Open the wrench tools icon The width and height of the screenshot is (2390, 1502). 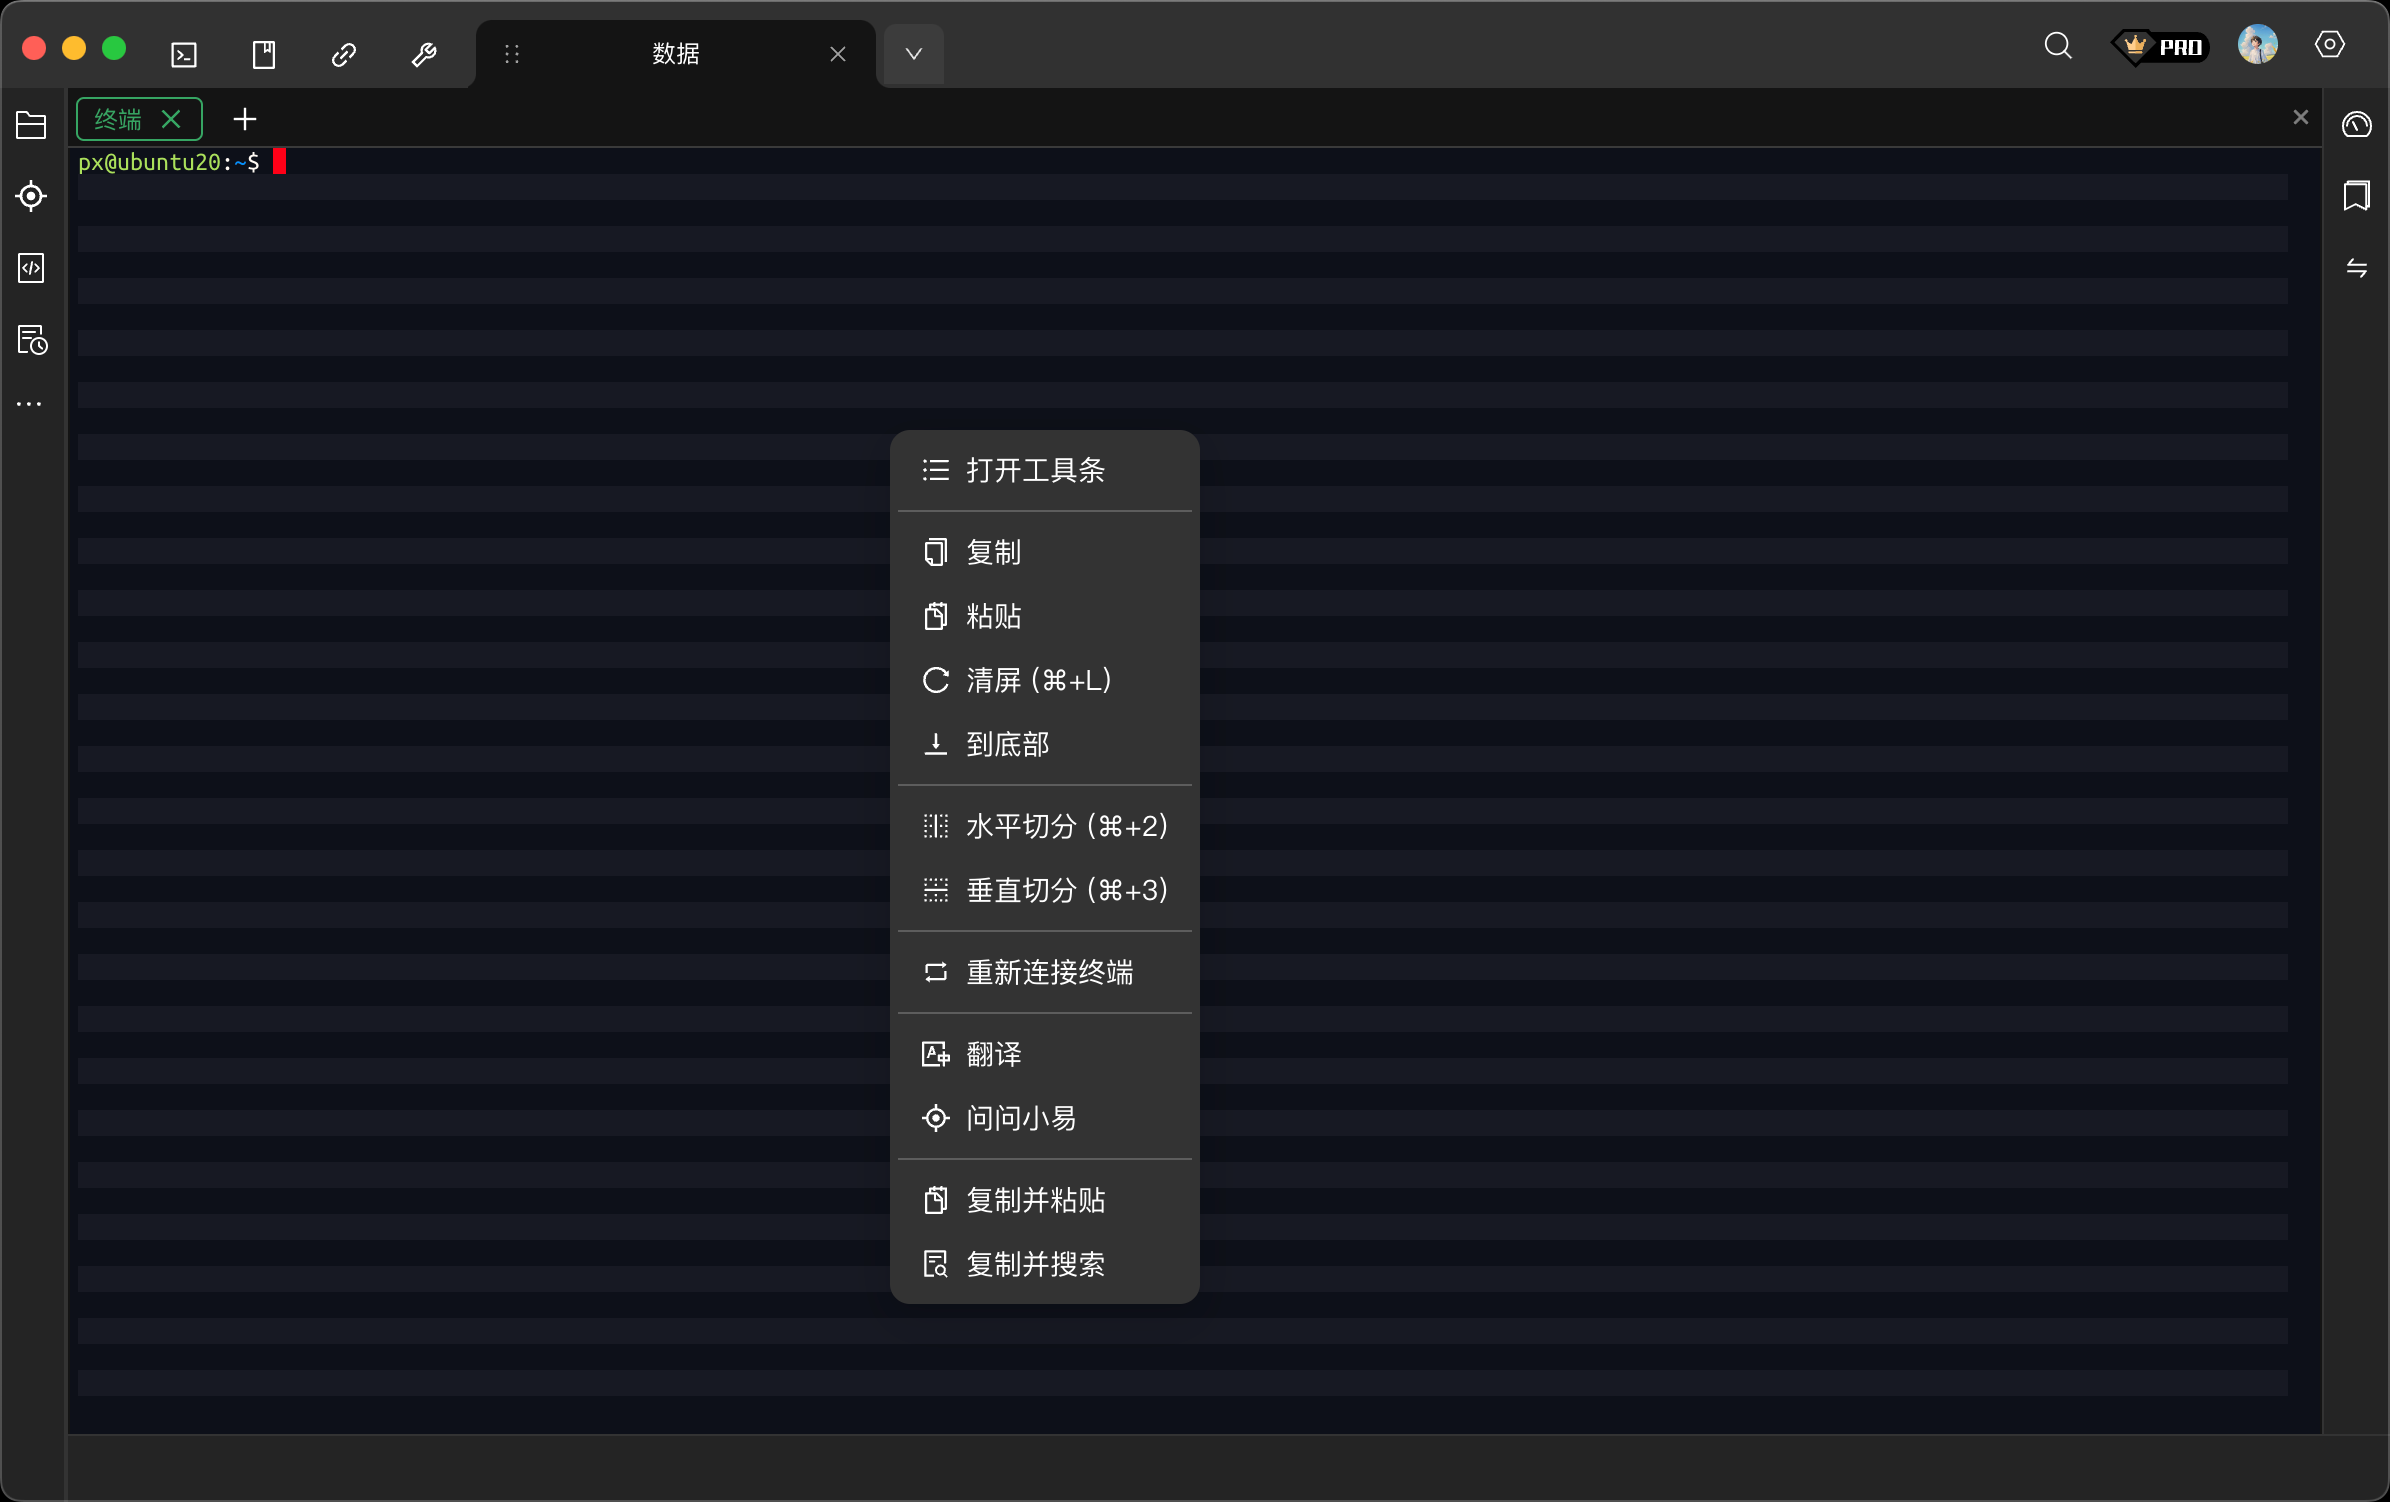coord(423,54)
